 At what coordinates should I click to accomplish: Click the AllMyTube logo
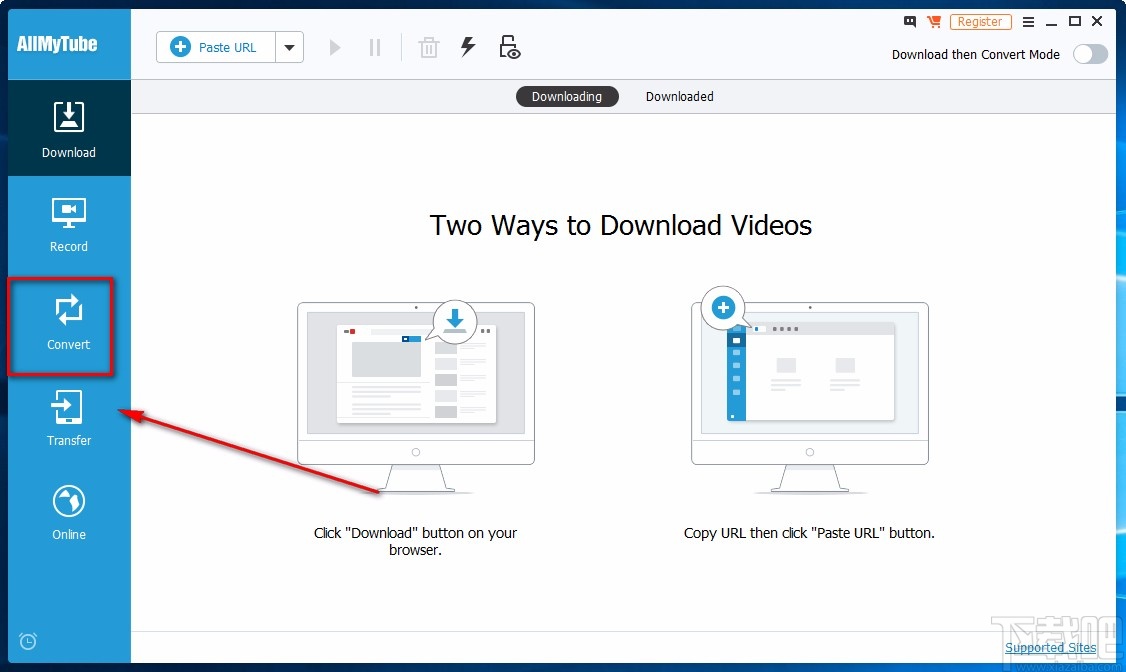pyautogui.click(x=57, y=44)
